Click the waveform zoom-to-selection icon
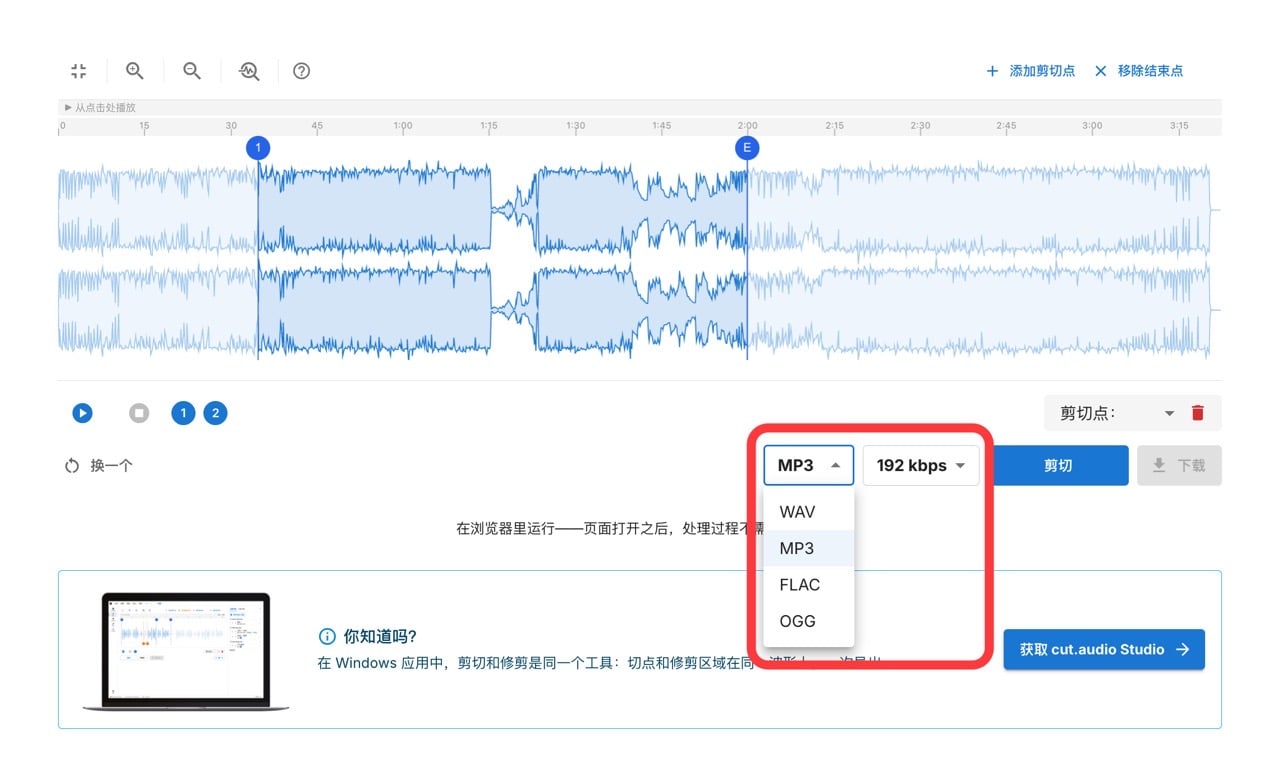This screenshot has height=774, width=1280. coord(249,71)
